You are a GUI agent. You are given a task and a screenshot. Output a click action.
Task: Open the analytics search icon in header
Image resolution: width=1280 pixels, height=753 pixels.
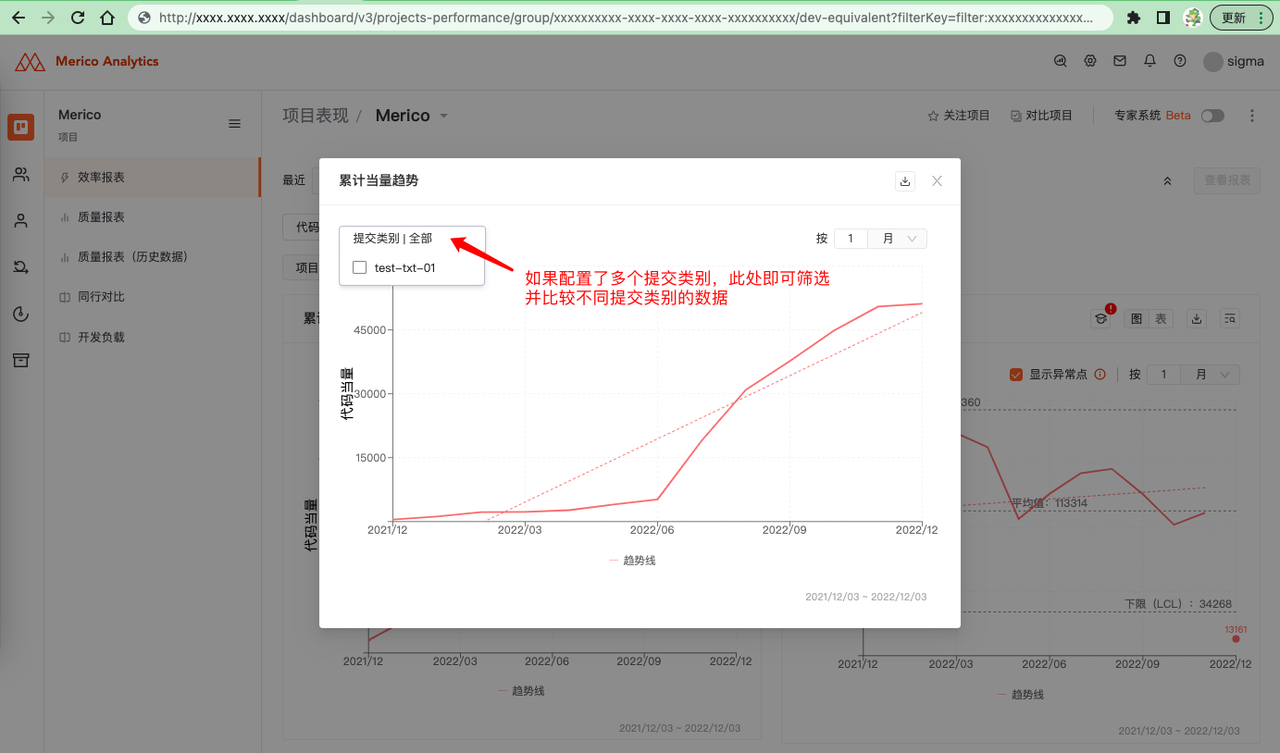click(x=1061, y=61)
